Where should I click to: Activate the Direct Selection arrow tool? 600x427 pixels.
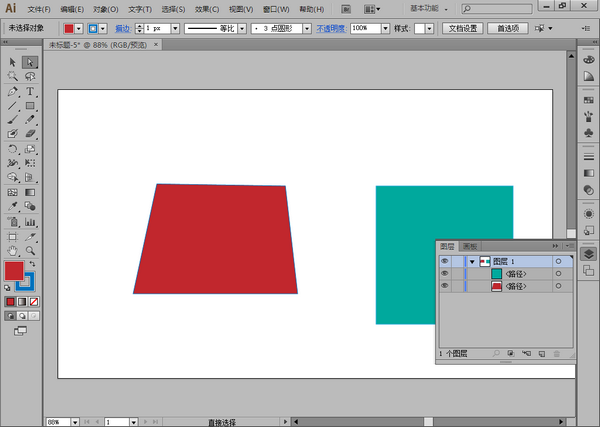30,62
